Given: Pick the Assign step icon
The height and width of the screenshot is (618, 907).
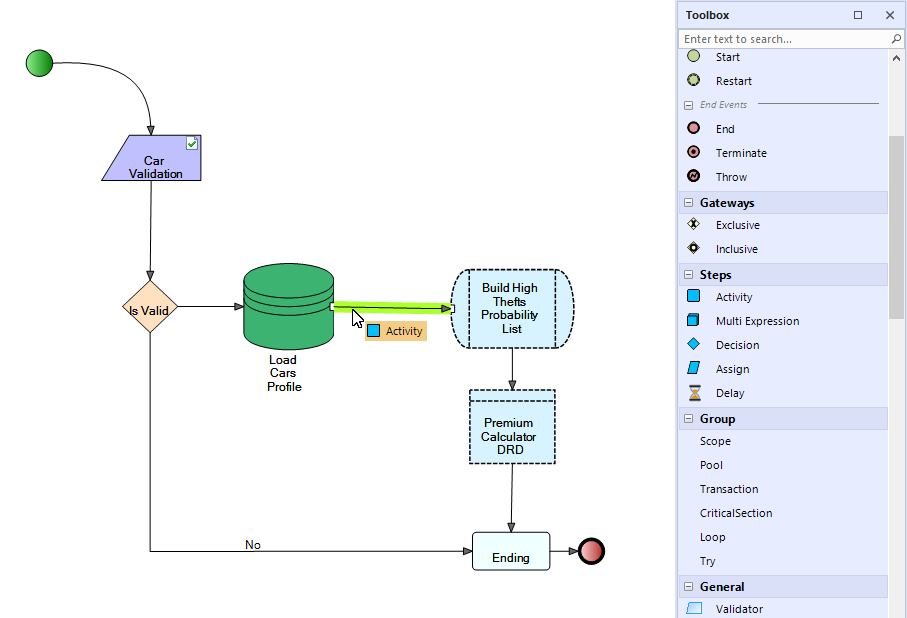Looking at the screenshot, I should pyautogui.click(x=694, y=368).
